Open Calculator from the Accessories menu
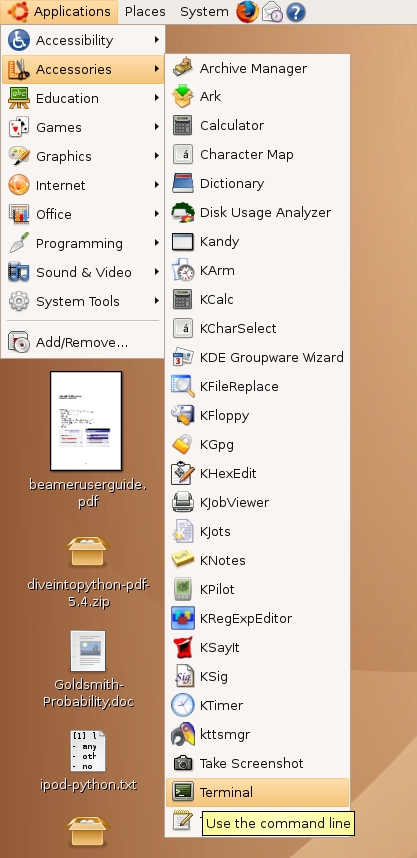 tap(257, 125)
